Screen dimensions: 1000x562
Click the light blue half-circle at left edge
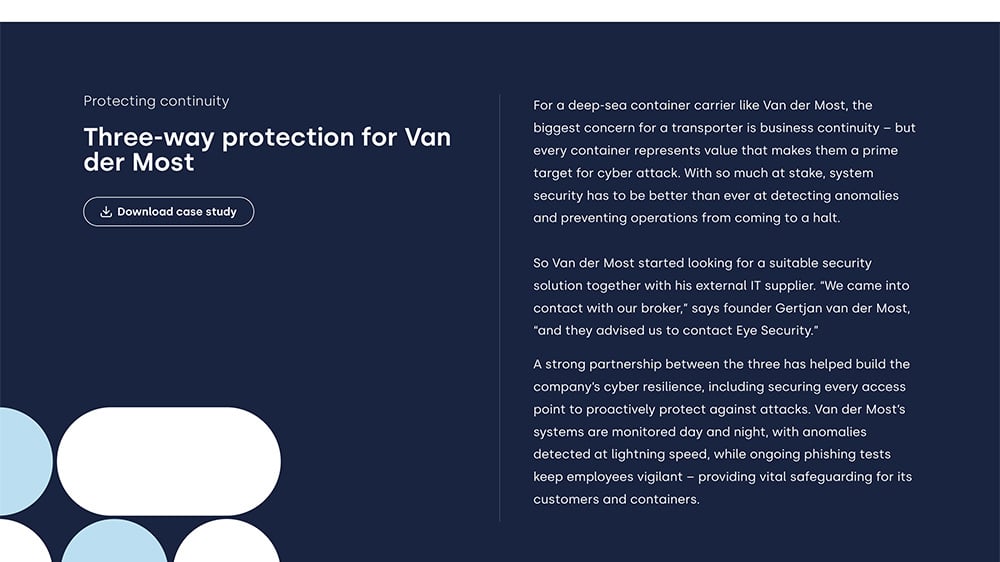(22, 461)
